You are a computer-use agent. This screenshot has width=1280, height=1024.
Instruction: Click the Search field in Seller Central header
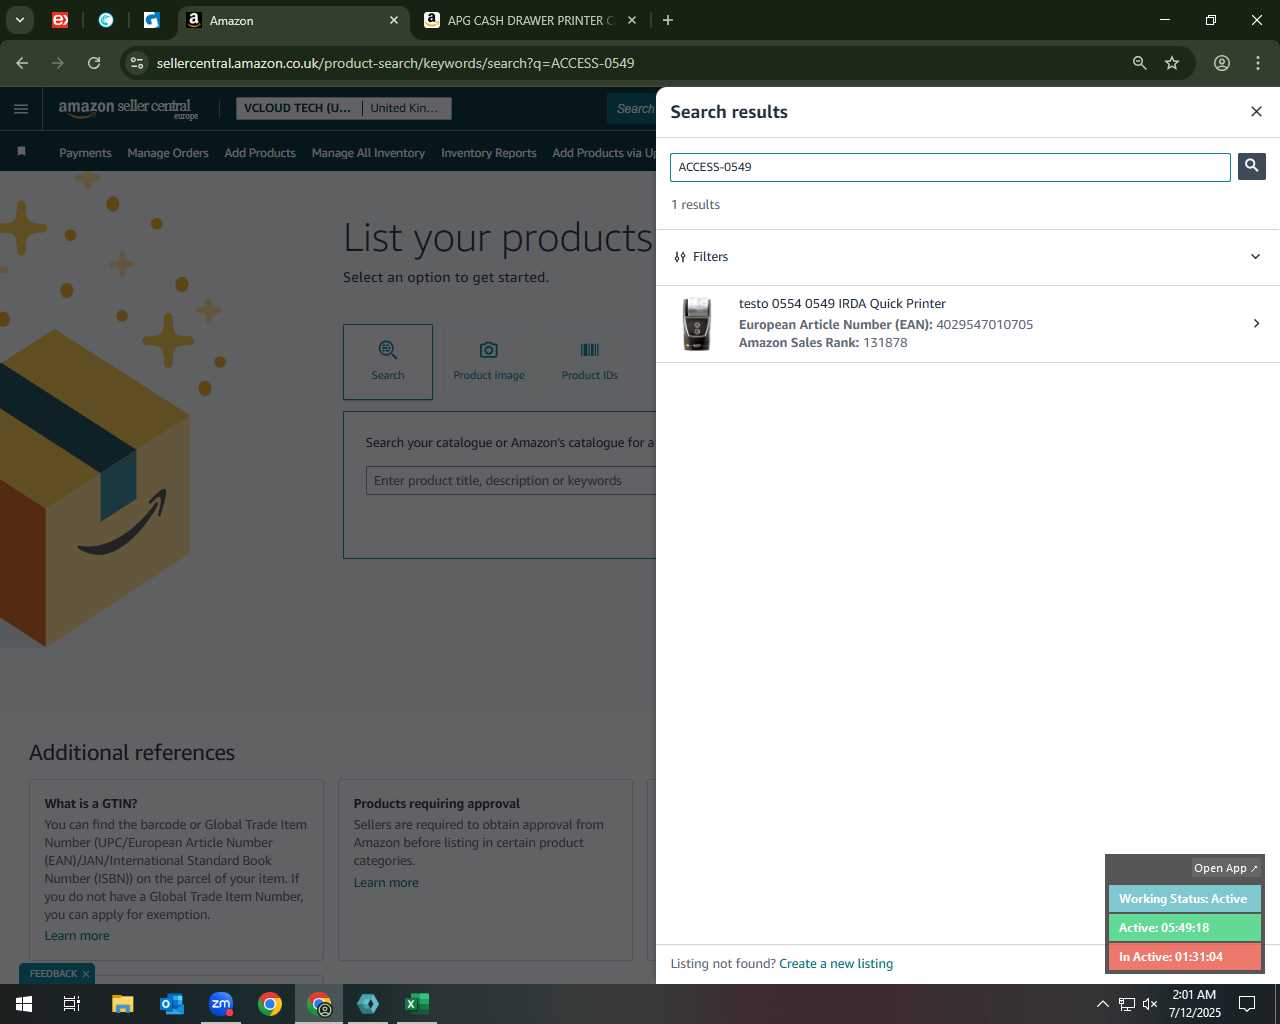tap(631, 108)
